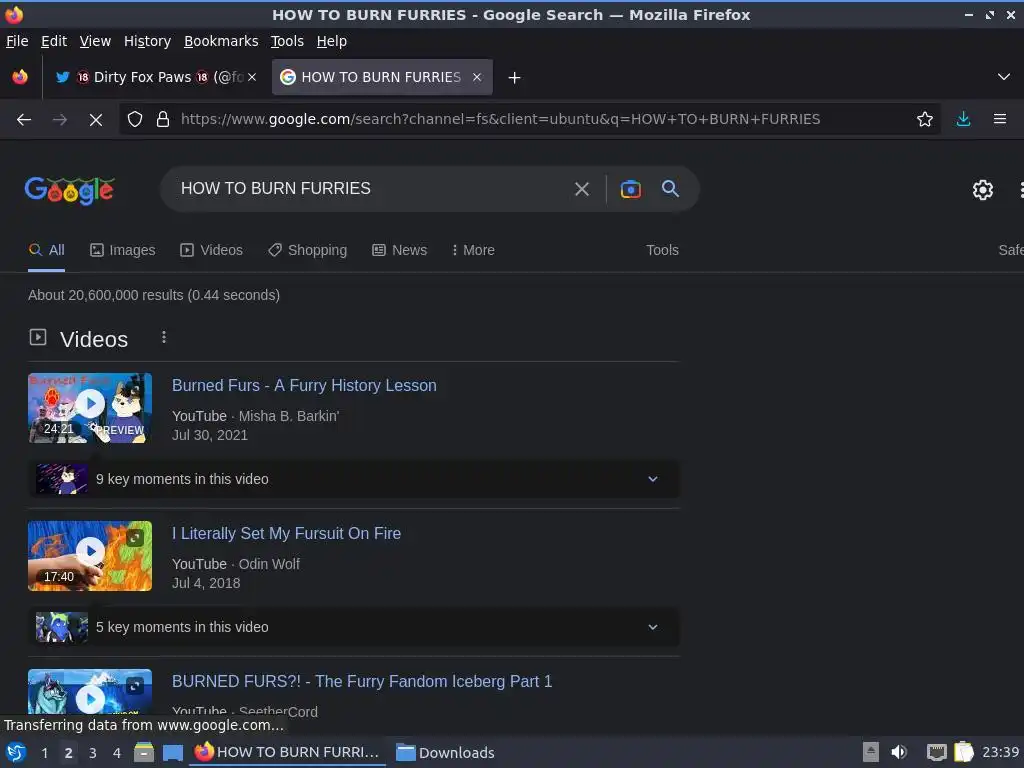The width and height of the screenshot is (1024, 768).
Task: Play the Burned Furs video thumbnail
Action: (x=90, y=408)
